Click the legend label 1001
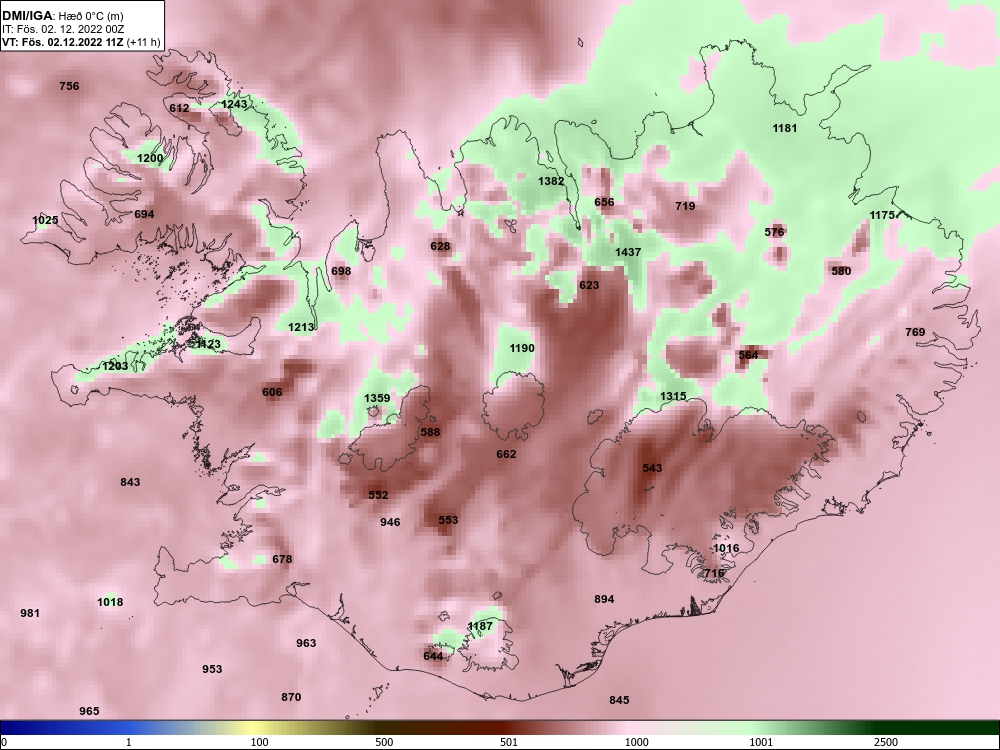This screenshot has height=750, width=1000. [x=761, y=742]
